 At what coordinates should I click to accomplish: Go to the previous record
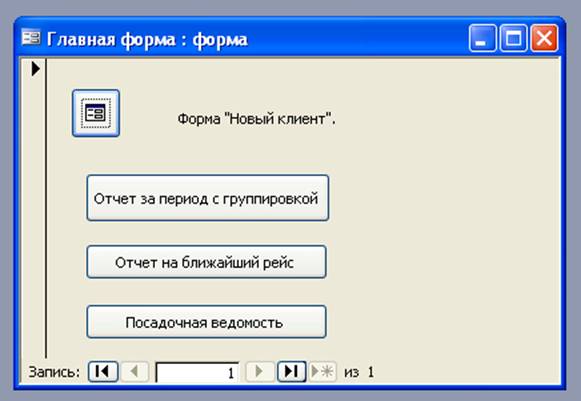(134, 371)
